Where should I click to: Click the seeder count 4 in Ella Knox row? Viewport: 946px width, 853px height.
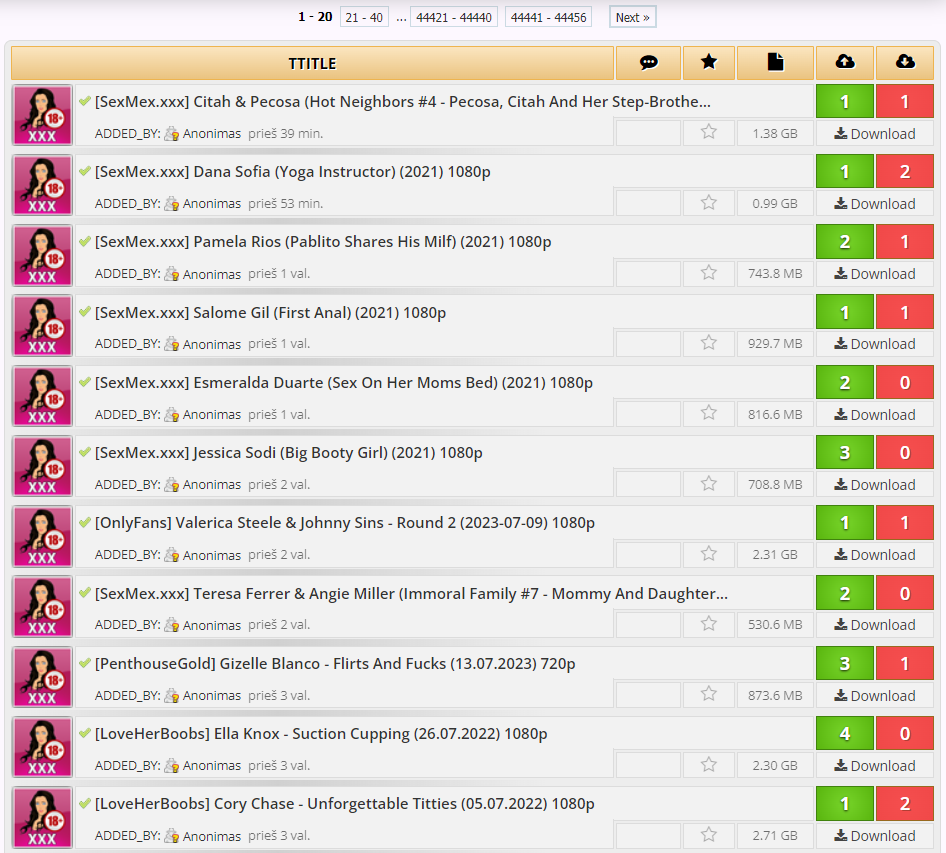845,733
